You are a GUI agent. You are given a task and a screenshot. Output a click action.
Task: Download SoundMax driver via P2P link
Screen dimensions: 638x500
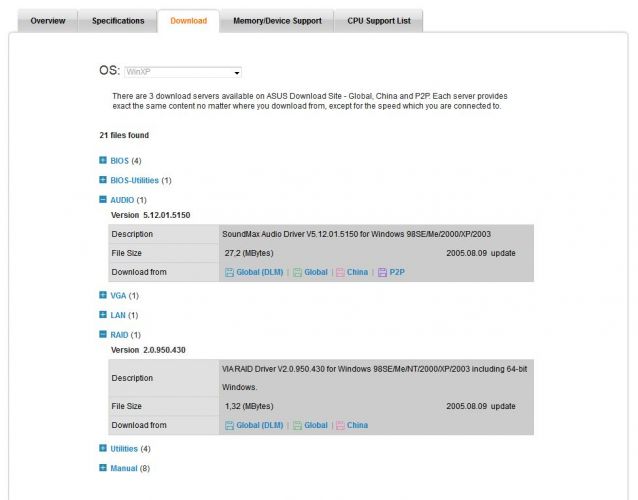click(x=397, y=272)
